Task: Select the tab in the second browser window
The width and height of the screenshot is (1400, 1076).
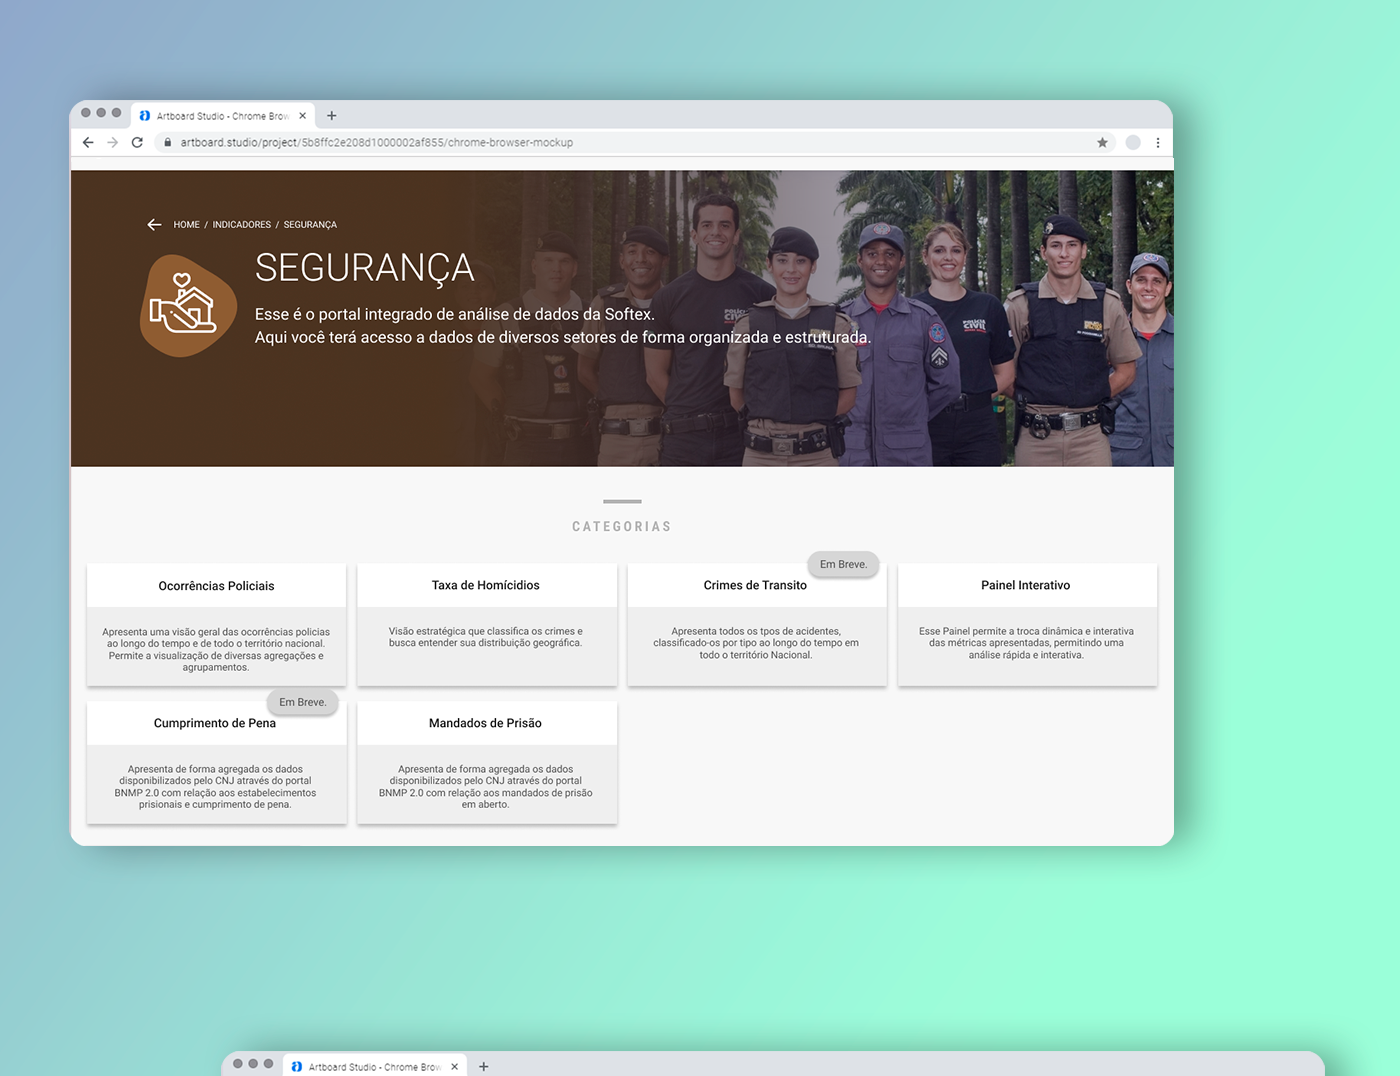Action: 375,1066
